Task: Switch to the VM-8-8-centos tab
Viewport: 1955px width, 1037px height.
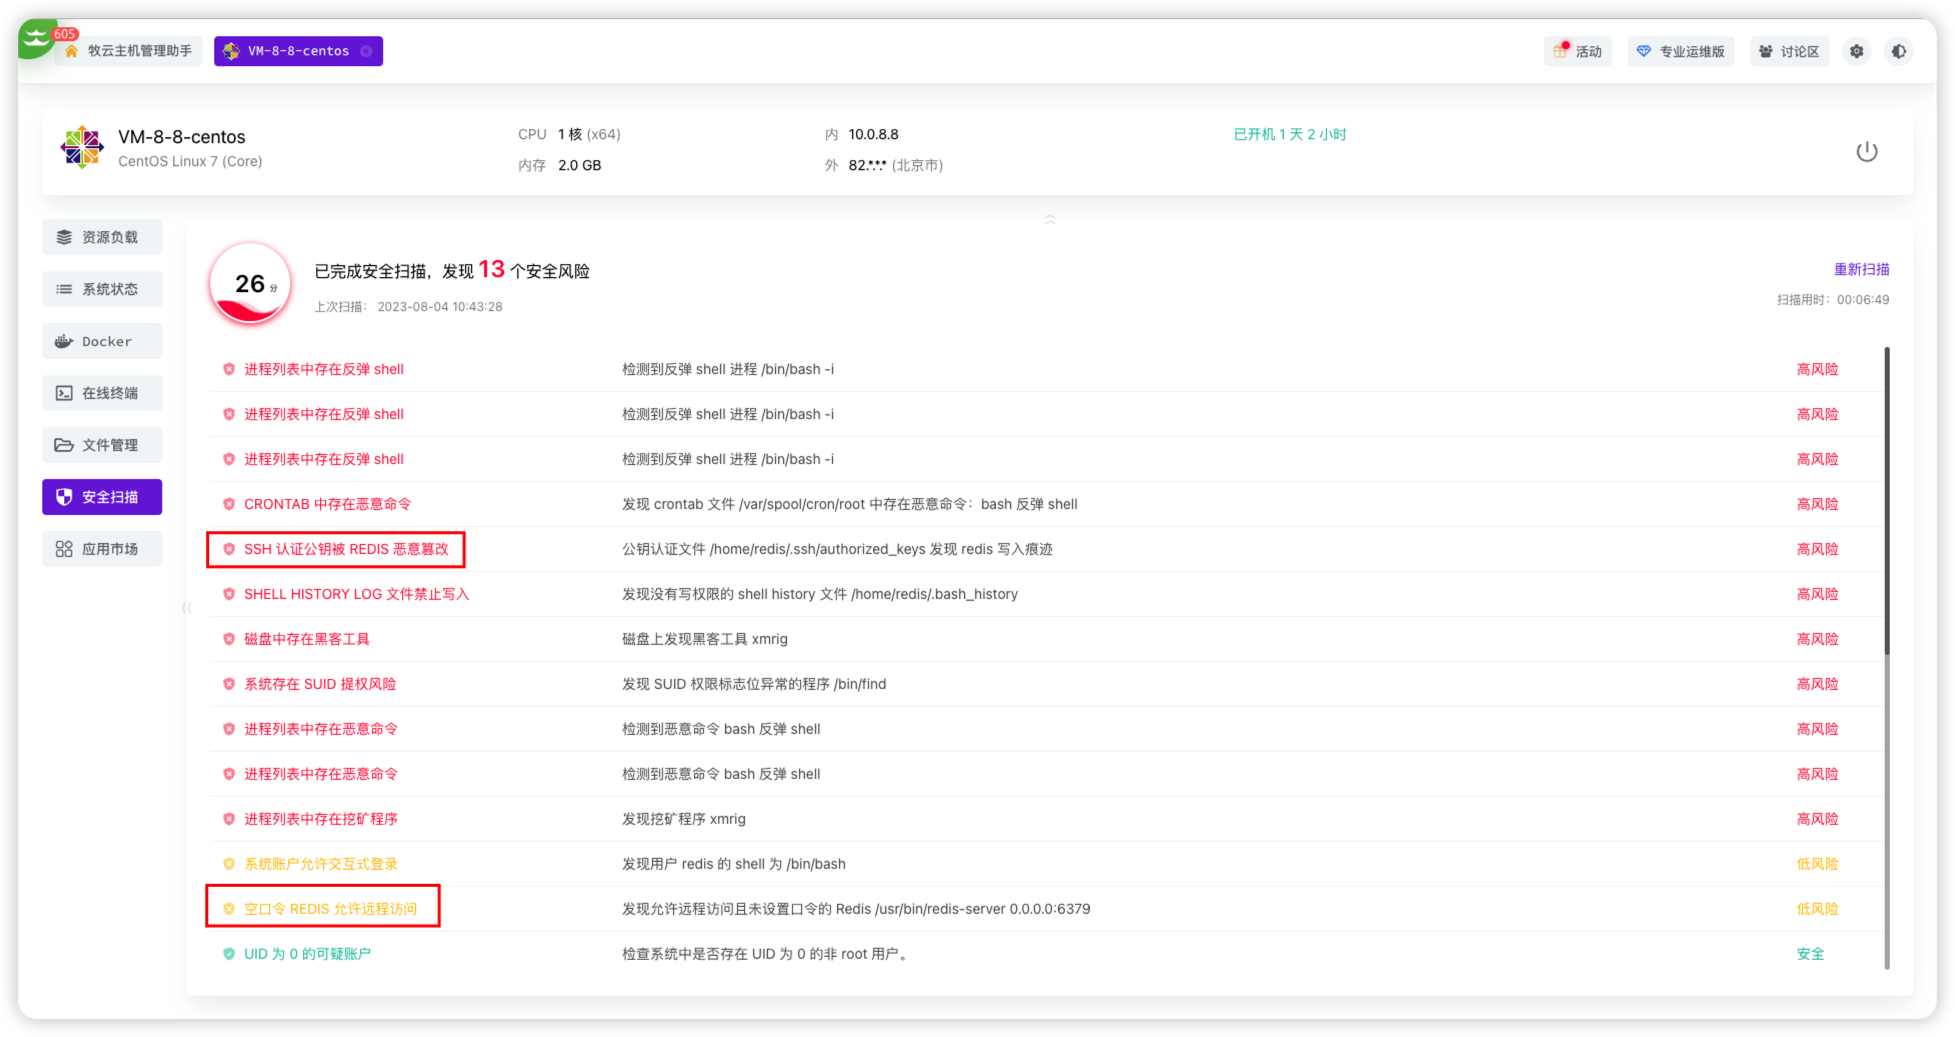Action: point(297,51)
